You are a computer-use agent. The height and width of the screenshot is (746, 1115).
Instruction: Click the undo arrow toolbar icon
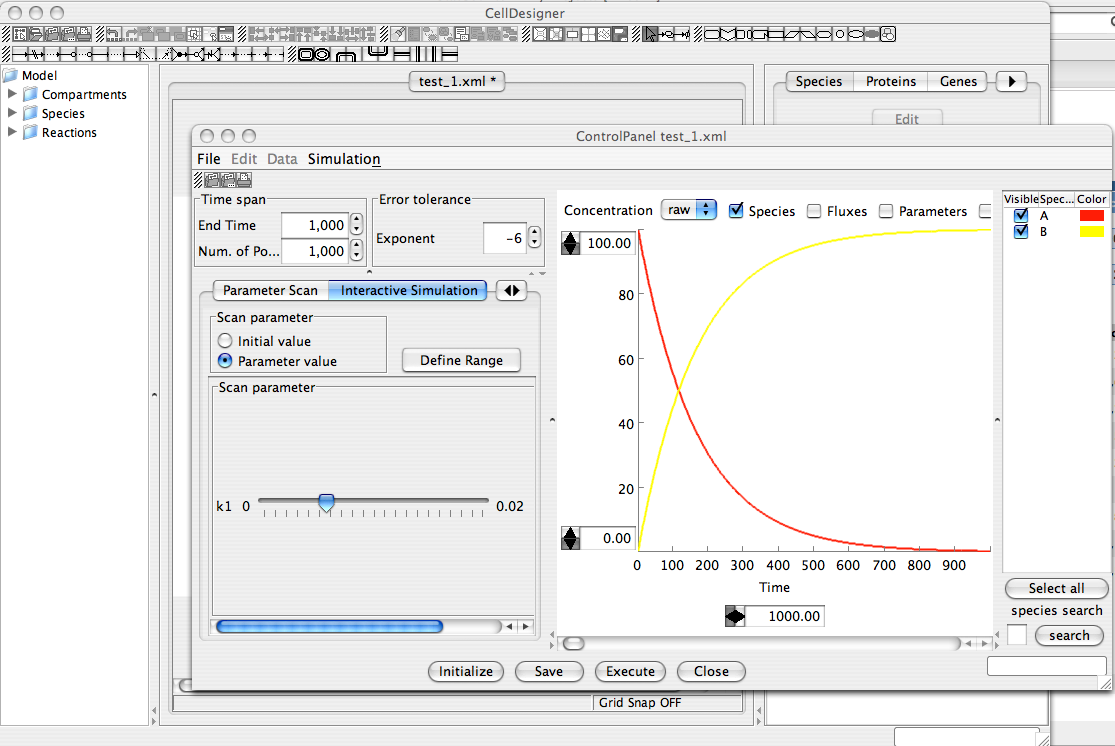[x=113, y=34]
